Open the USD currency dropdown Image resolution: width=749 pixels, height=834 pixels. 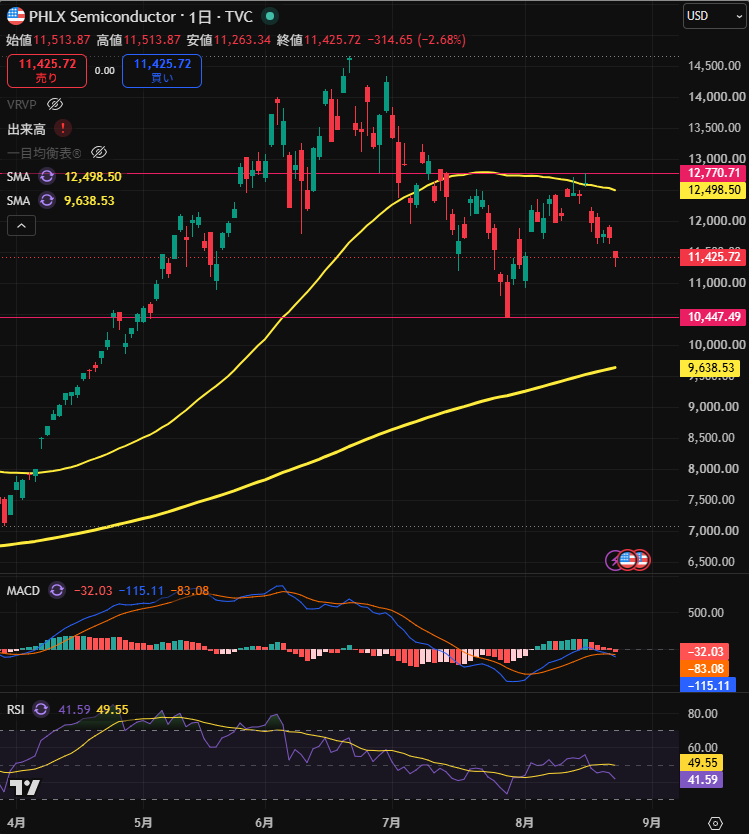[714, 16]
